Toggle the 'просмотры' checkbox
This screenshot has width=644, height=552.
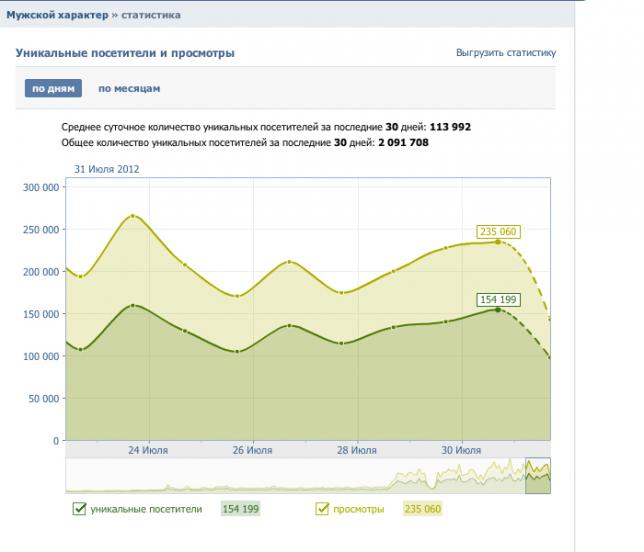[322, 509]
